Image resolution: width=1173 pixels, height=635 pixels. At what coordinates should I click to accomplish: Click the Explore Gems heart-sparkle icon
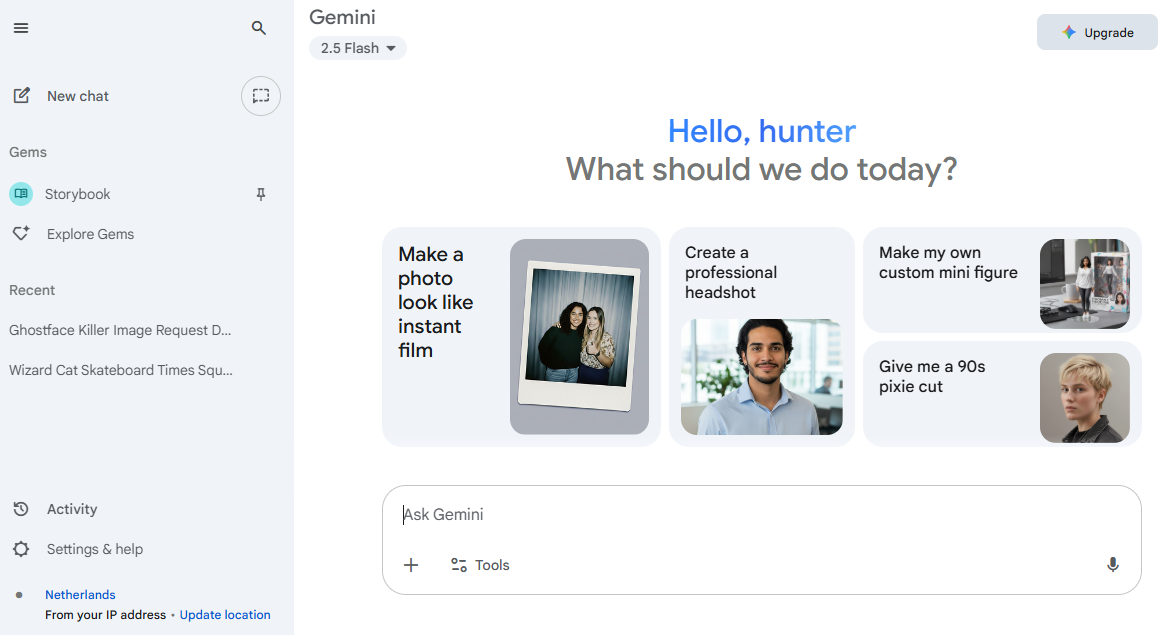click(x=21, y=233)
